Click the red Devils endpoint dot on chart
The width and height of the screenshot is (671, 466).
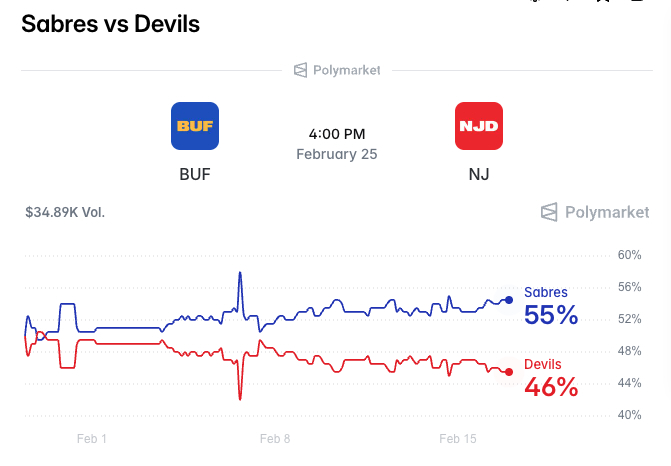[x=509, y=372]
